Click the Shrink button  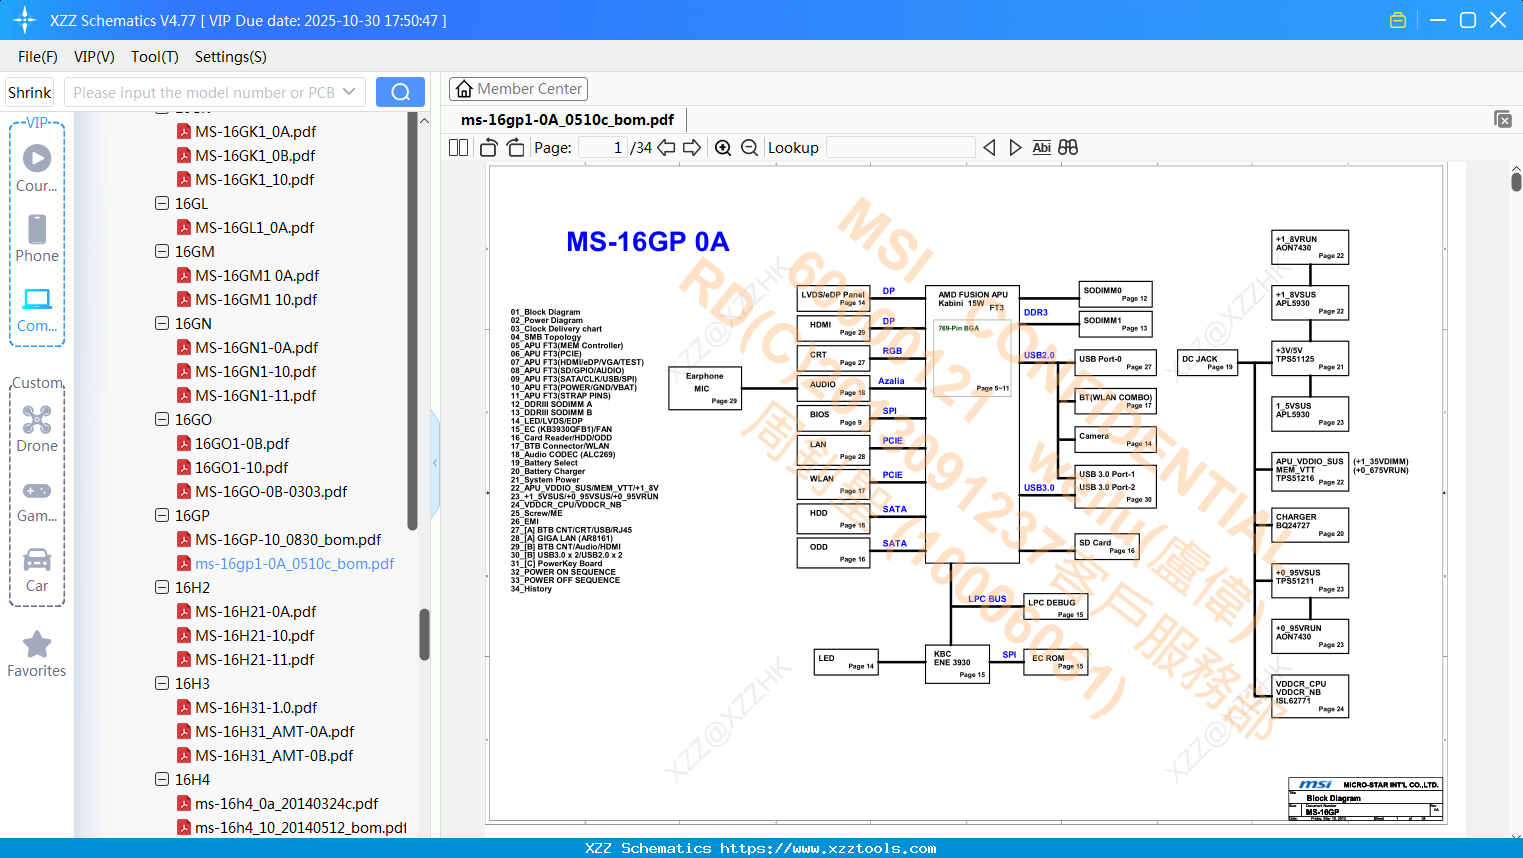(29, 92)
